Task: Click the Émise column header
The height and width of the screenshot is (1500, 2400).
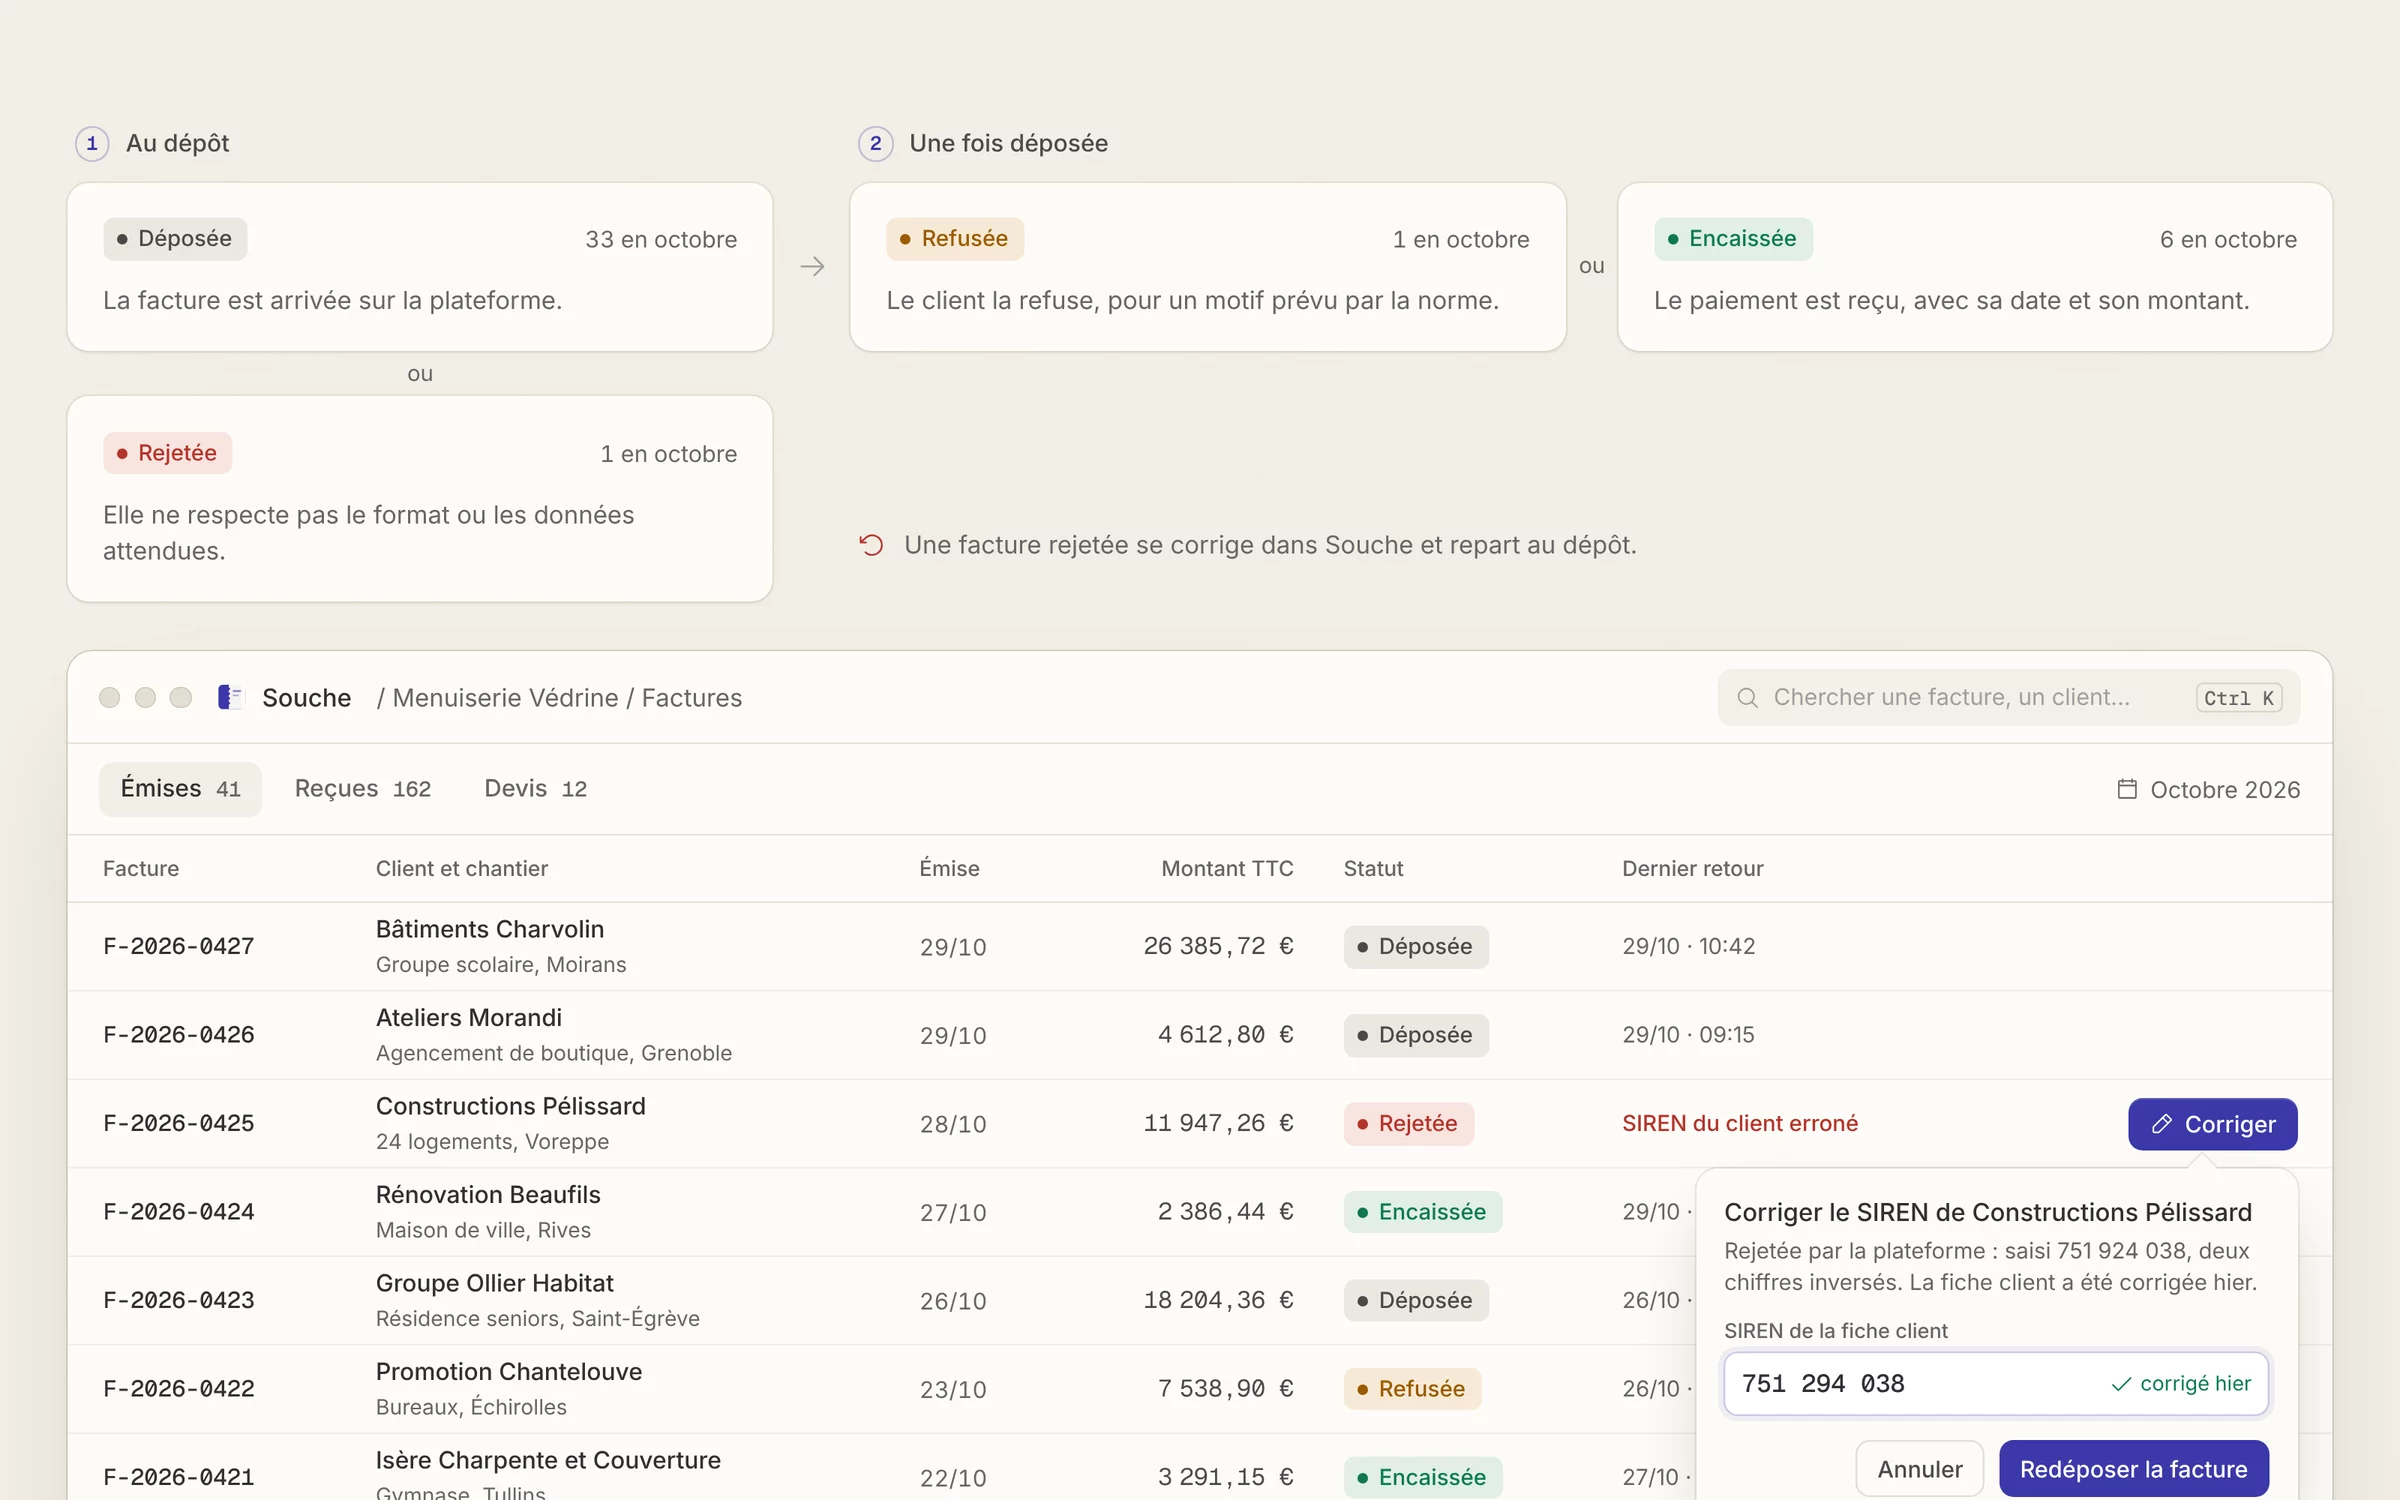Action: [x=949, y=868]
